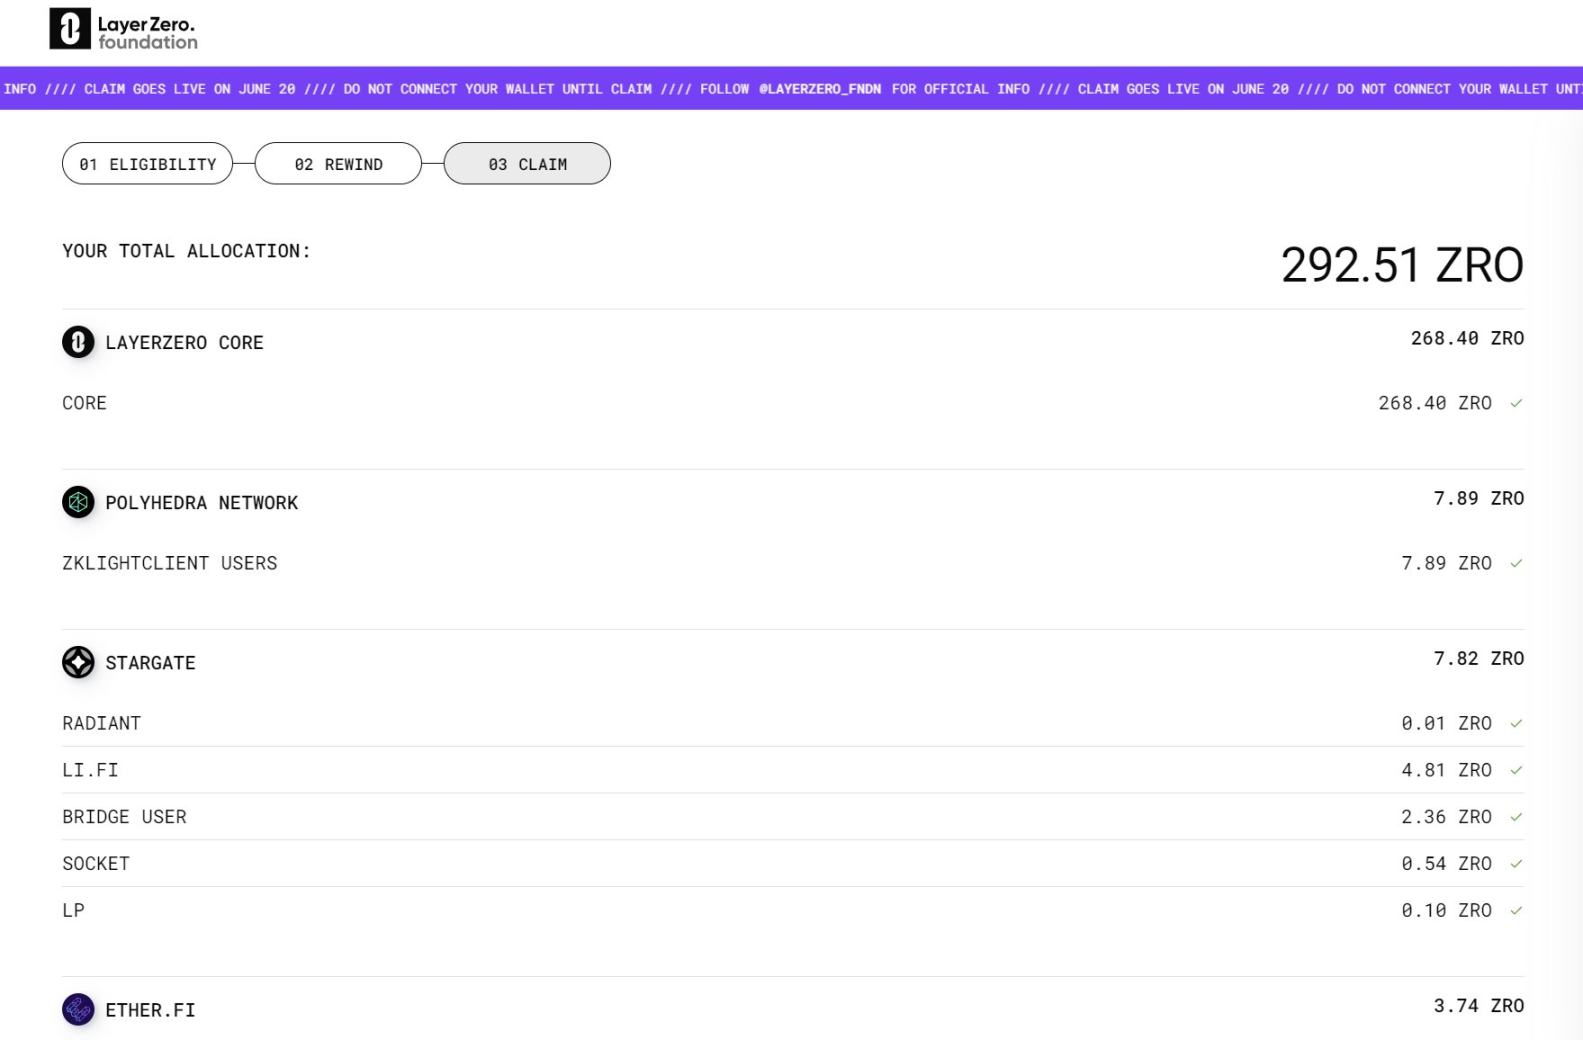Click the 3.74 ZRO Ether.fi total
Image resolution: width=1583 pixels, height=1040 pixels.
(1479, 1005)
